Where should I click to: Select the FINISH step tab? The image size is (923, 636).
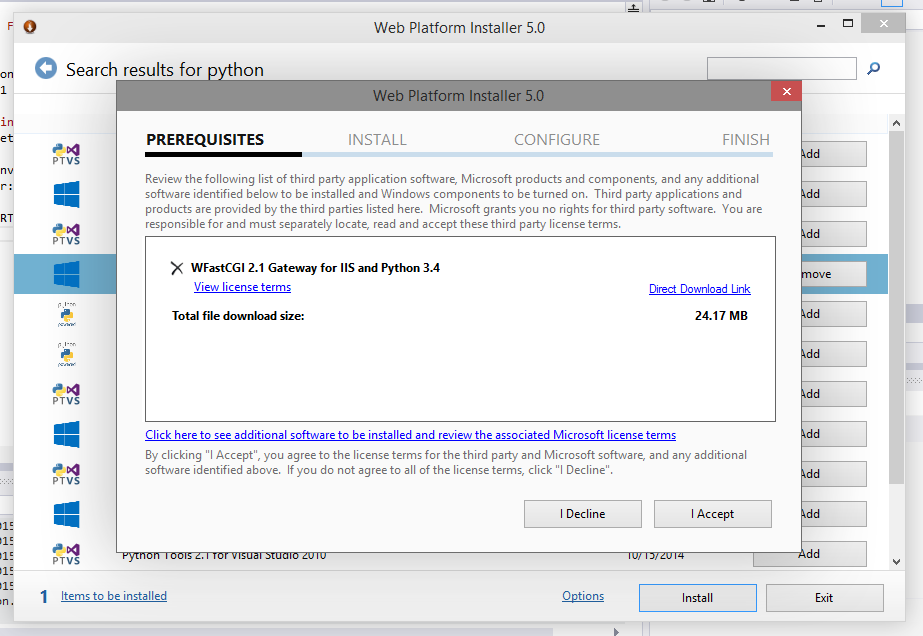click(746, 140)
